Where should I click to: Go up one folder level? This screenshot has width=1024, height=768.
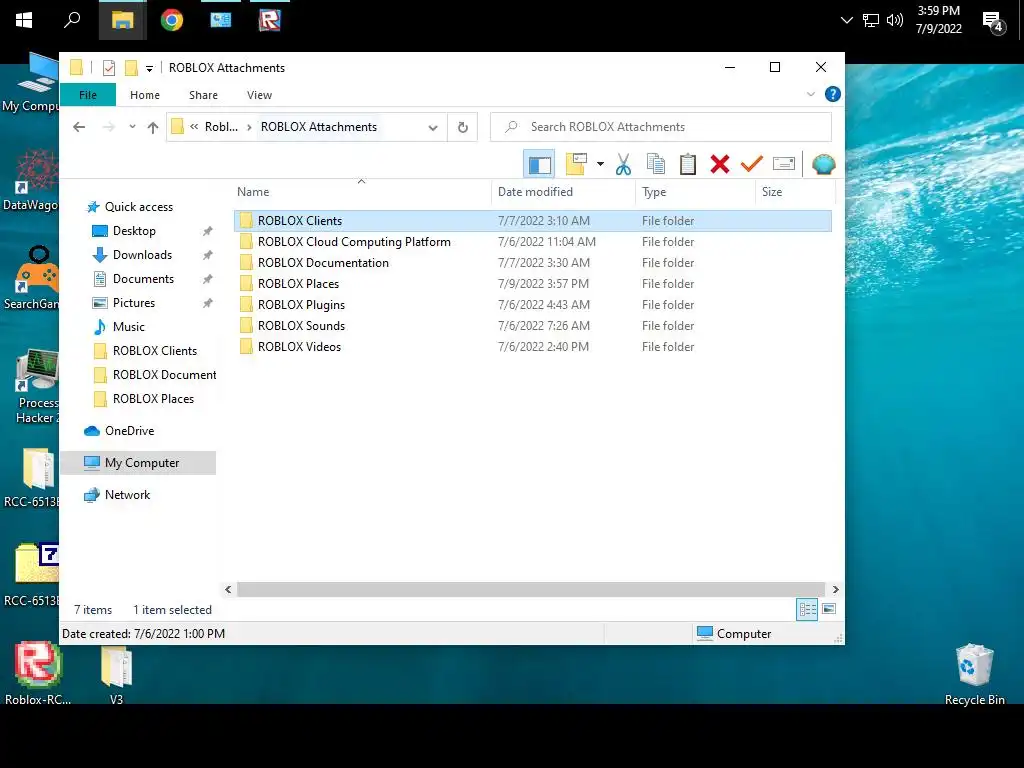tap(153, 127)
